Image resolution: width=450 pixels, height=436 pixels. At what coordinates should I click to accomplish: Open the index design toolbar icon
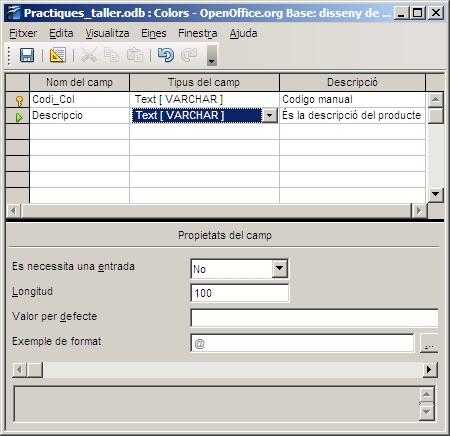(x=58, y=55)
